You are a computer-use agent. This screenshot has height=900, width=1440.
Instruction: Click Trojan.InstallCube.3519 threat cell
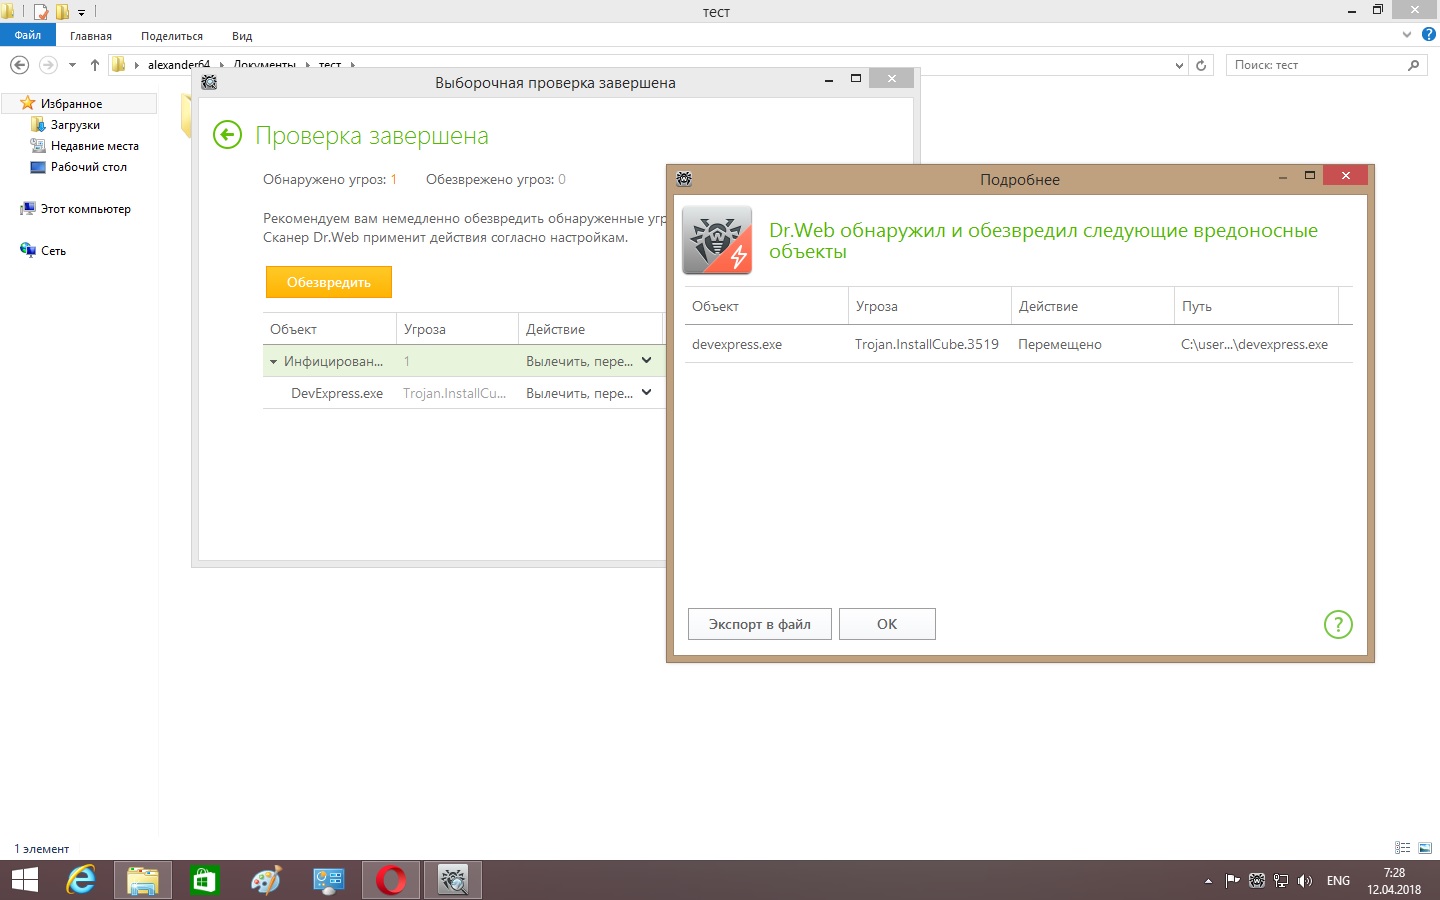(x=927, y=344)
